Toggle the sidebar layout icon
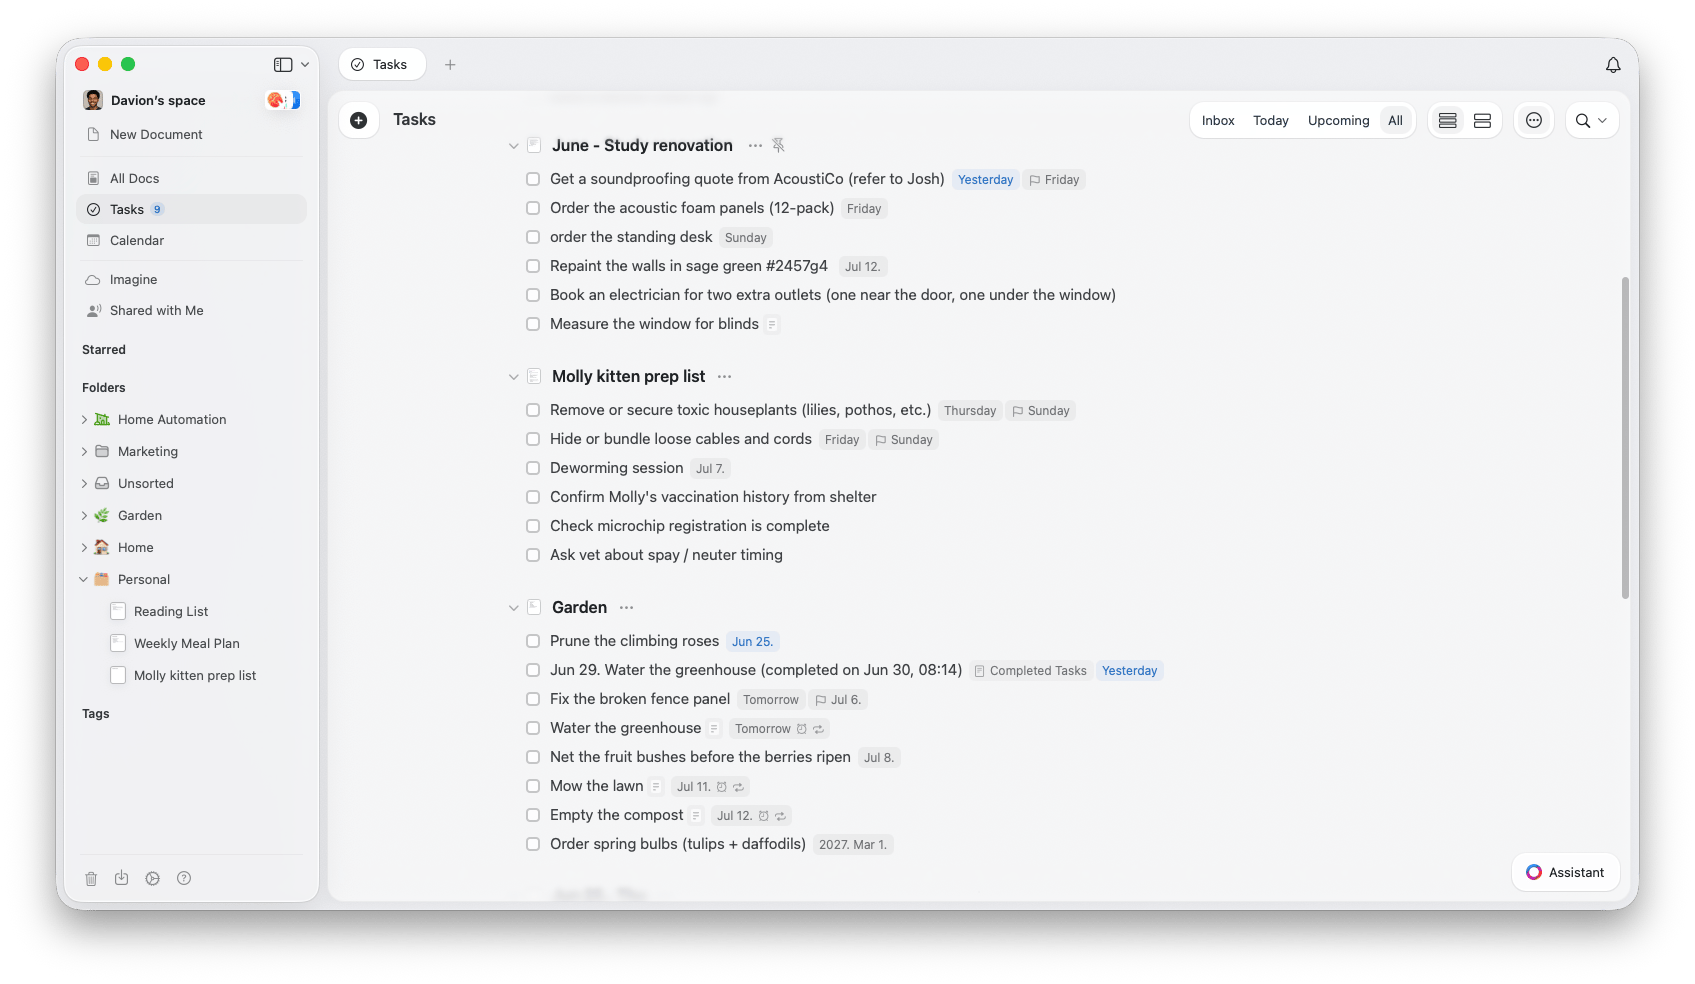The height and width of the screenshot is (984, 1695). pyautogui.click(x=283, y=65)
